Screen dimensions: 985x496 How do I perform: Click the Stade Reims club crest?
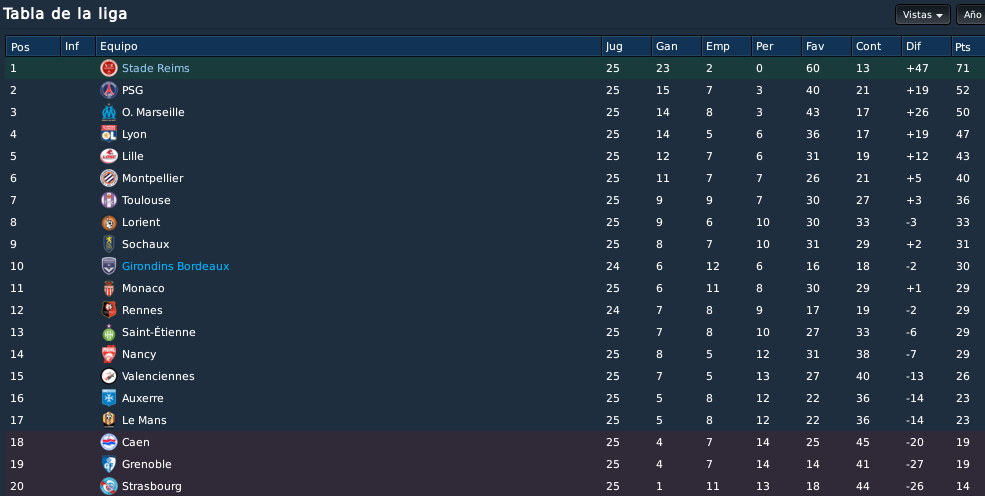point(109,68)
